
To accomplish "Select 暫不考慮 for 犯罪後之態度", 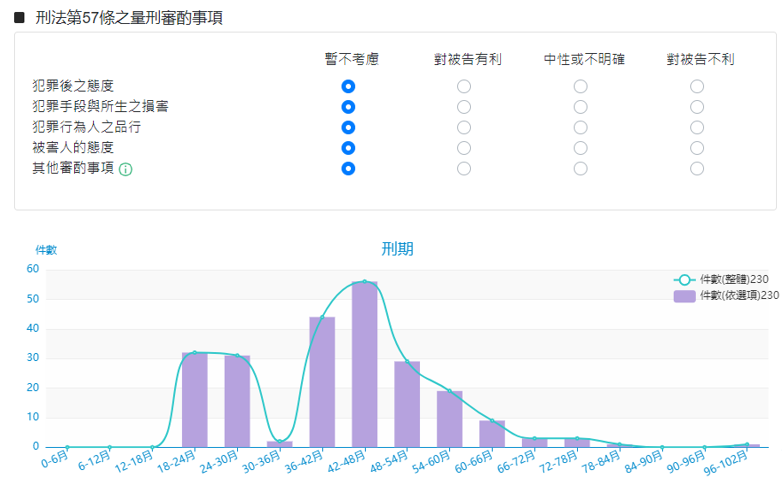I will coord(348,87).
